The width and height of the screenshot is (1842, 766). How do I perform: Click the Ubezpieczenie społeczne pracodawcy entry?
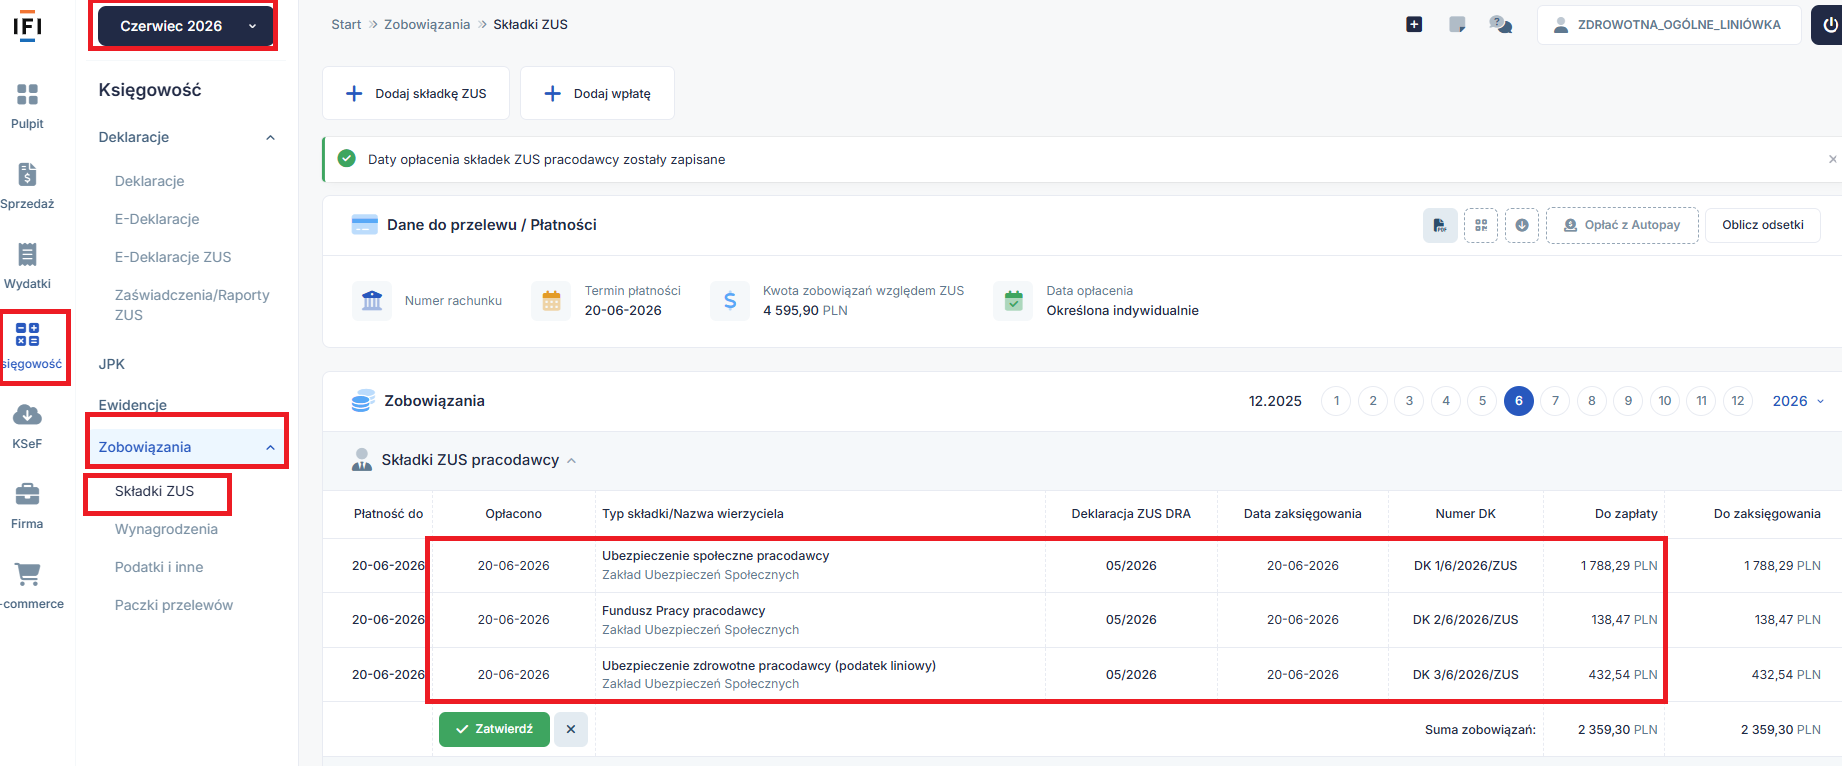(715, 556)
